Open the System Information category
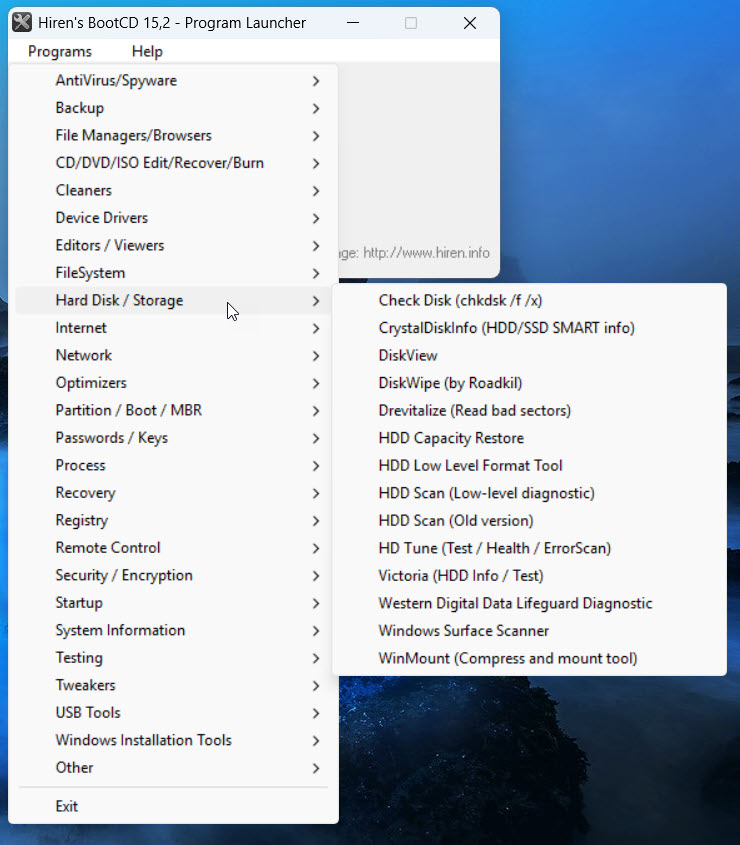 coord(120,630)
